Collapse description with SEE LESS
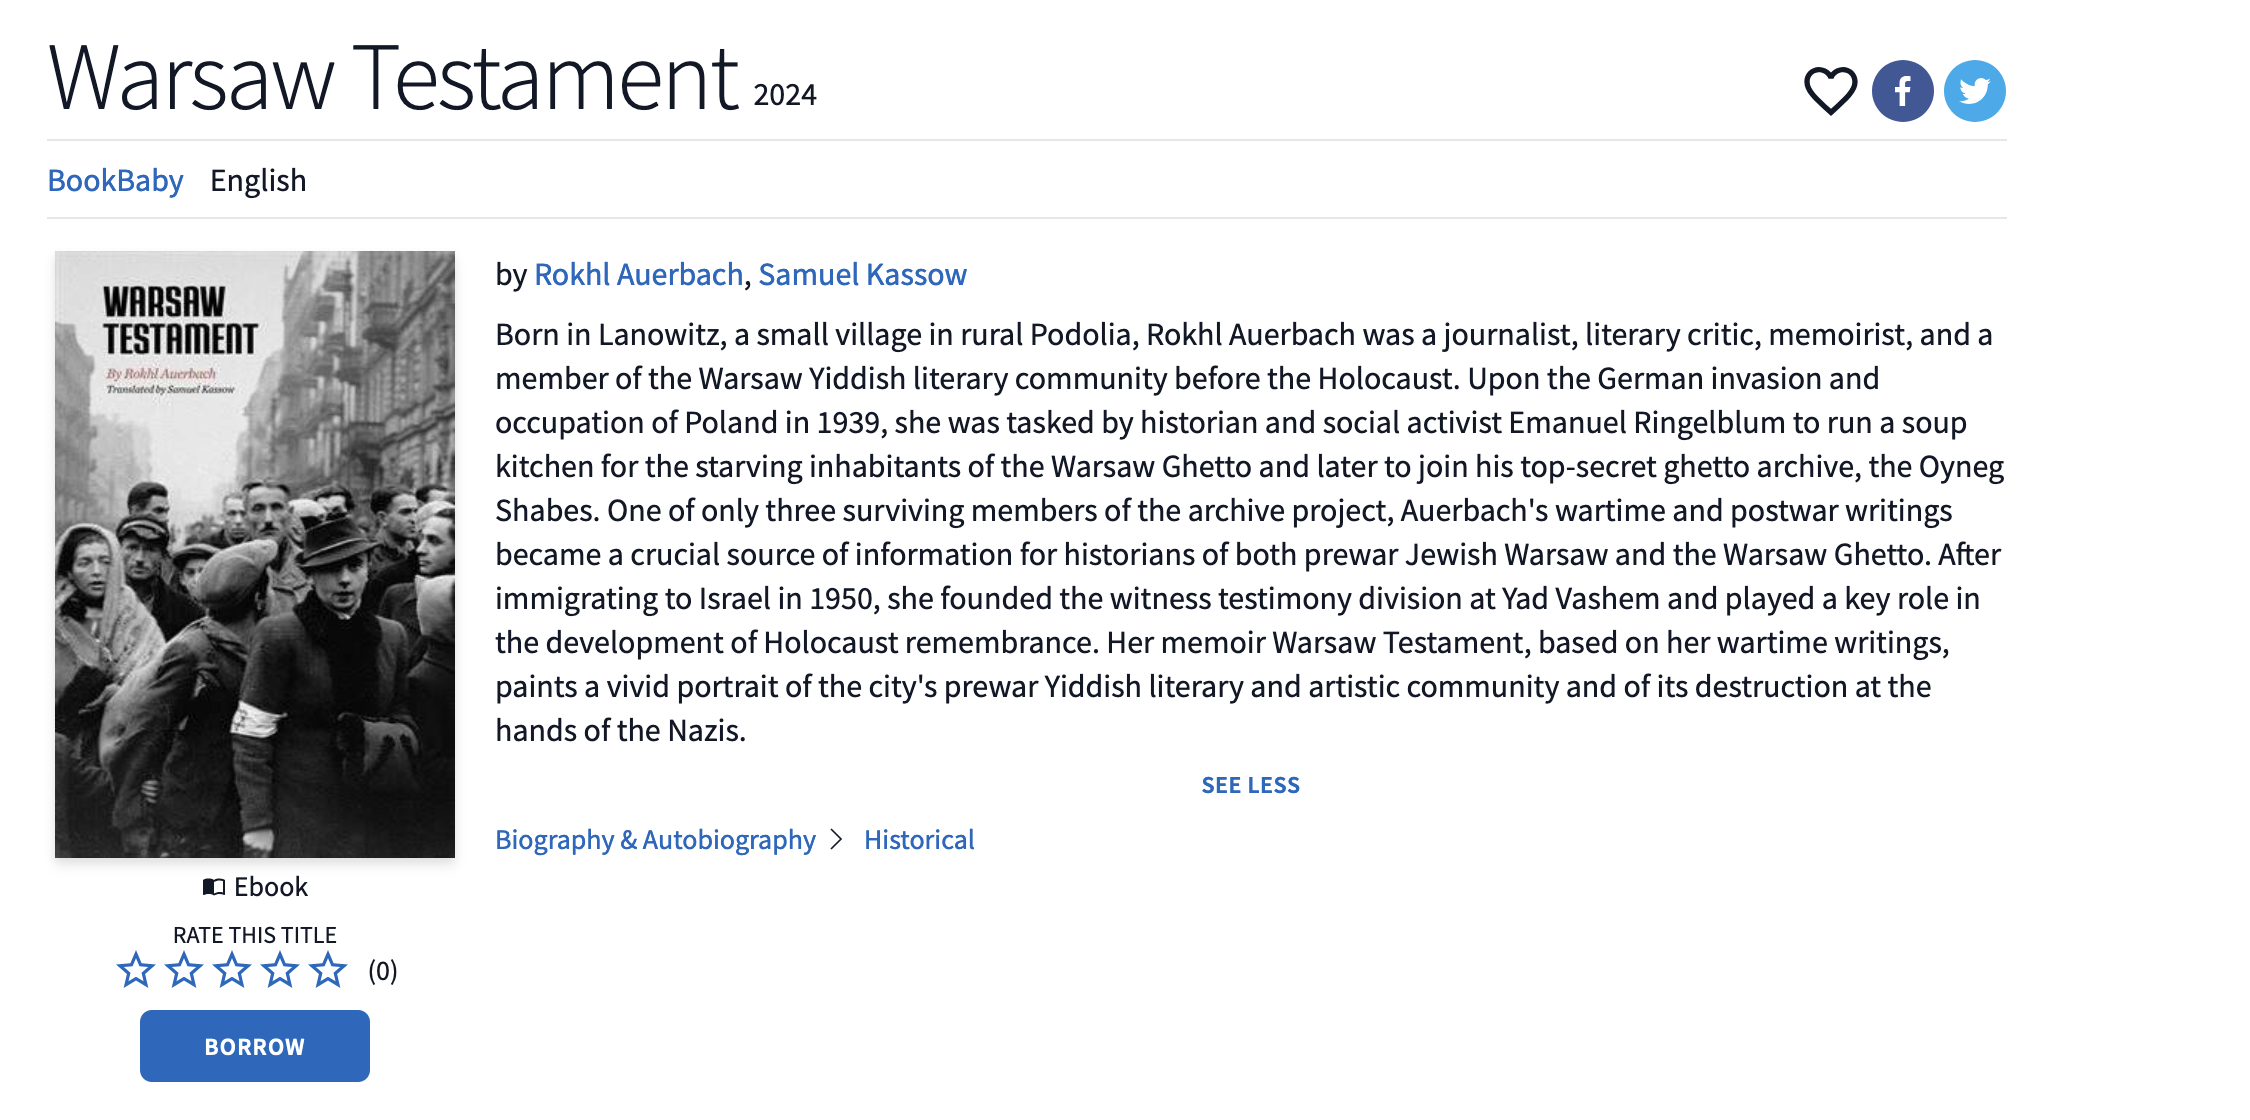Image resolution: width=2250 pixels, height=1120 pixels. point(1250,785)
